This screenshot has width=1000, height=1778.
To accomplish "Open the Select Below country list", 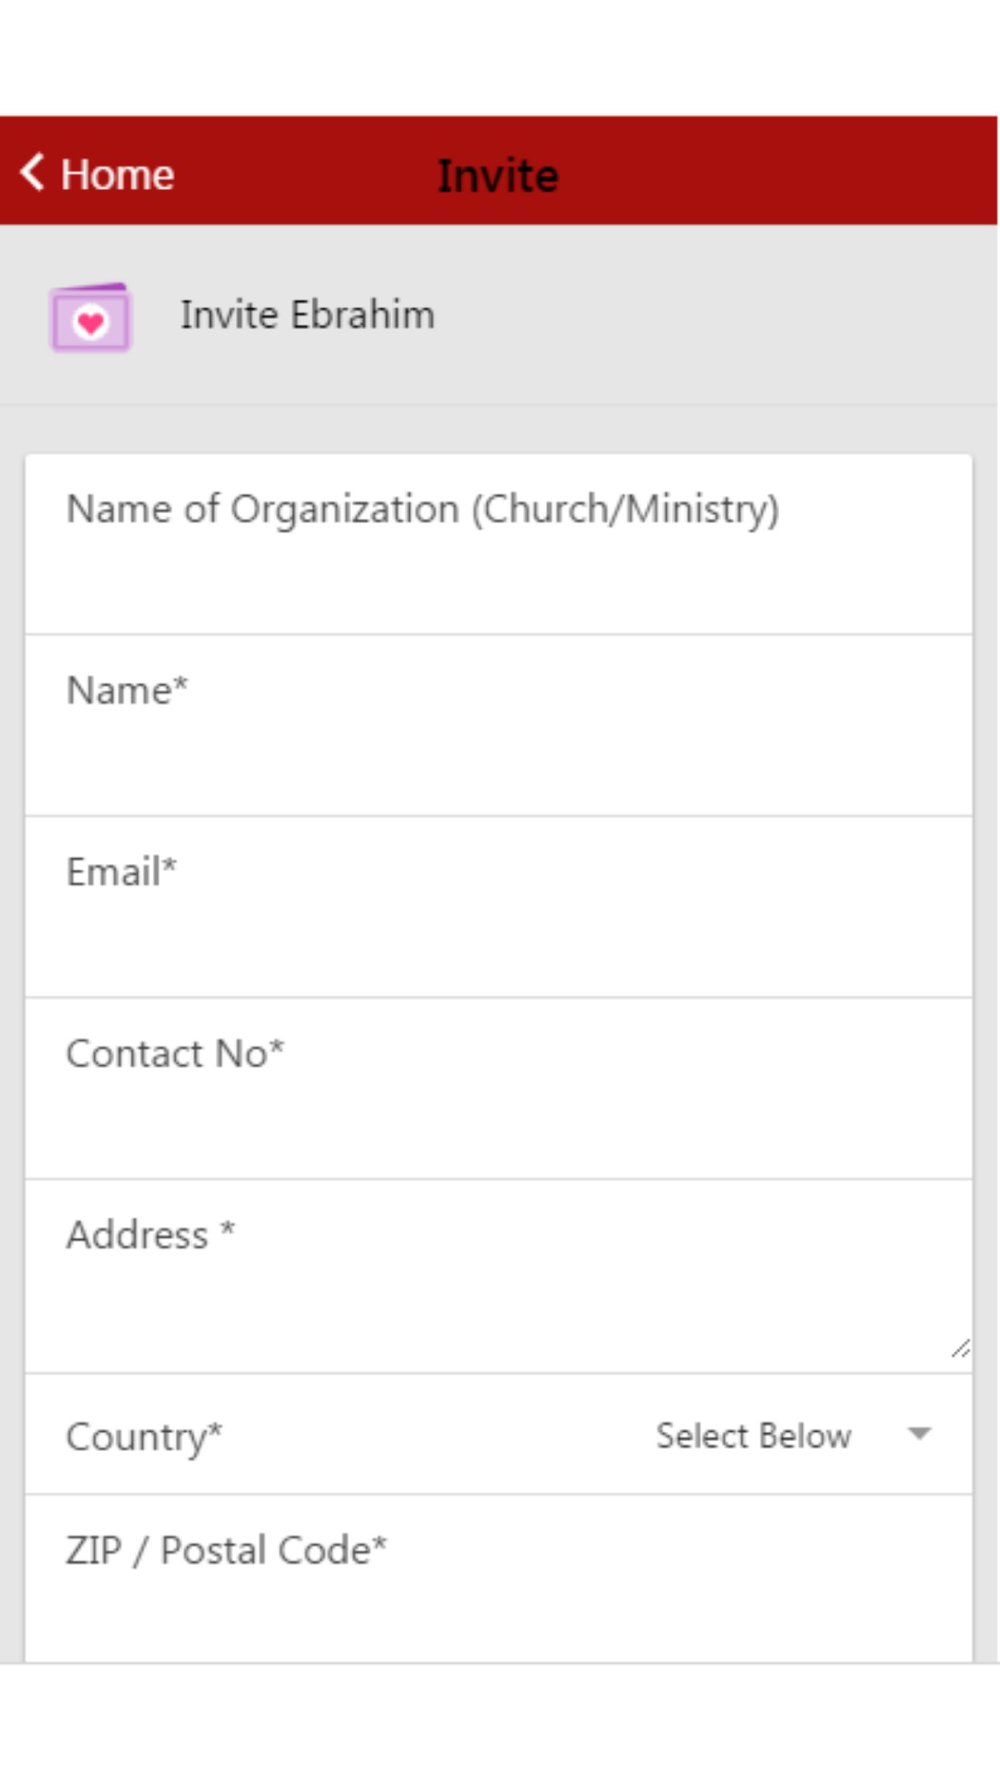I will (x=753, y=1435).
